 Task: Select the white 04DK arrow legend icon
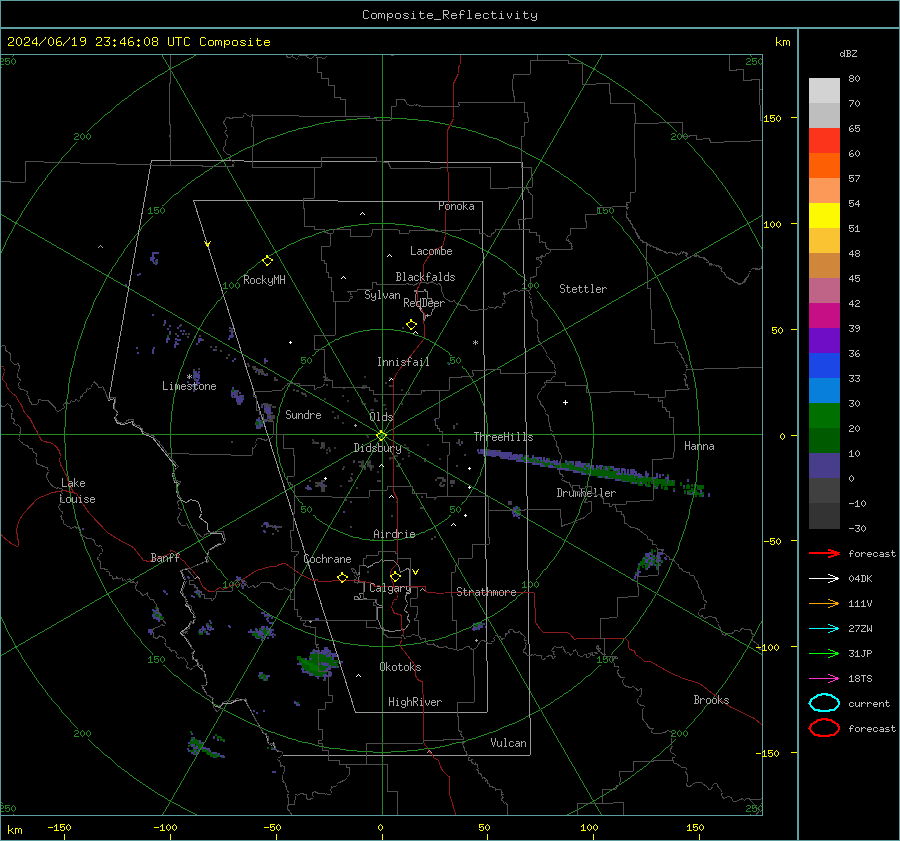[x=824, y=578]
